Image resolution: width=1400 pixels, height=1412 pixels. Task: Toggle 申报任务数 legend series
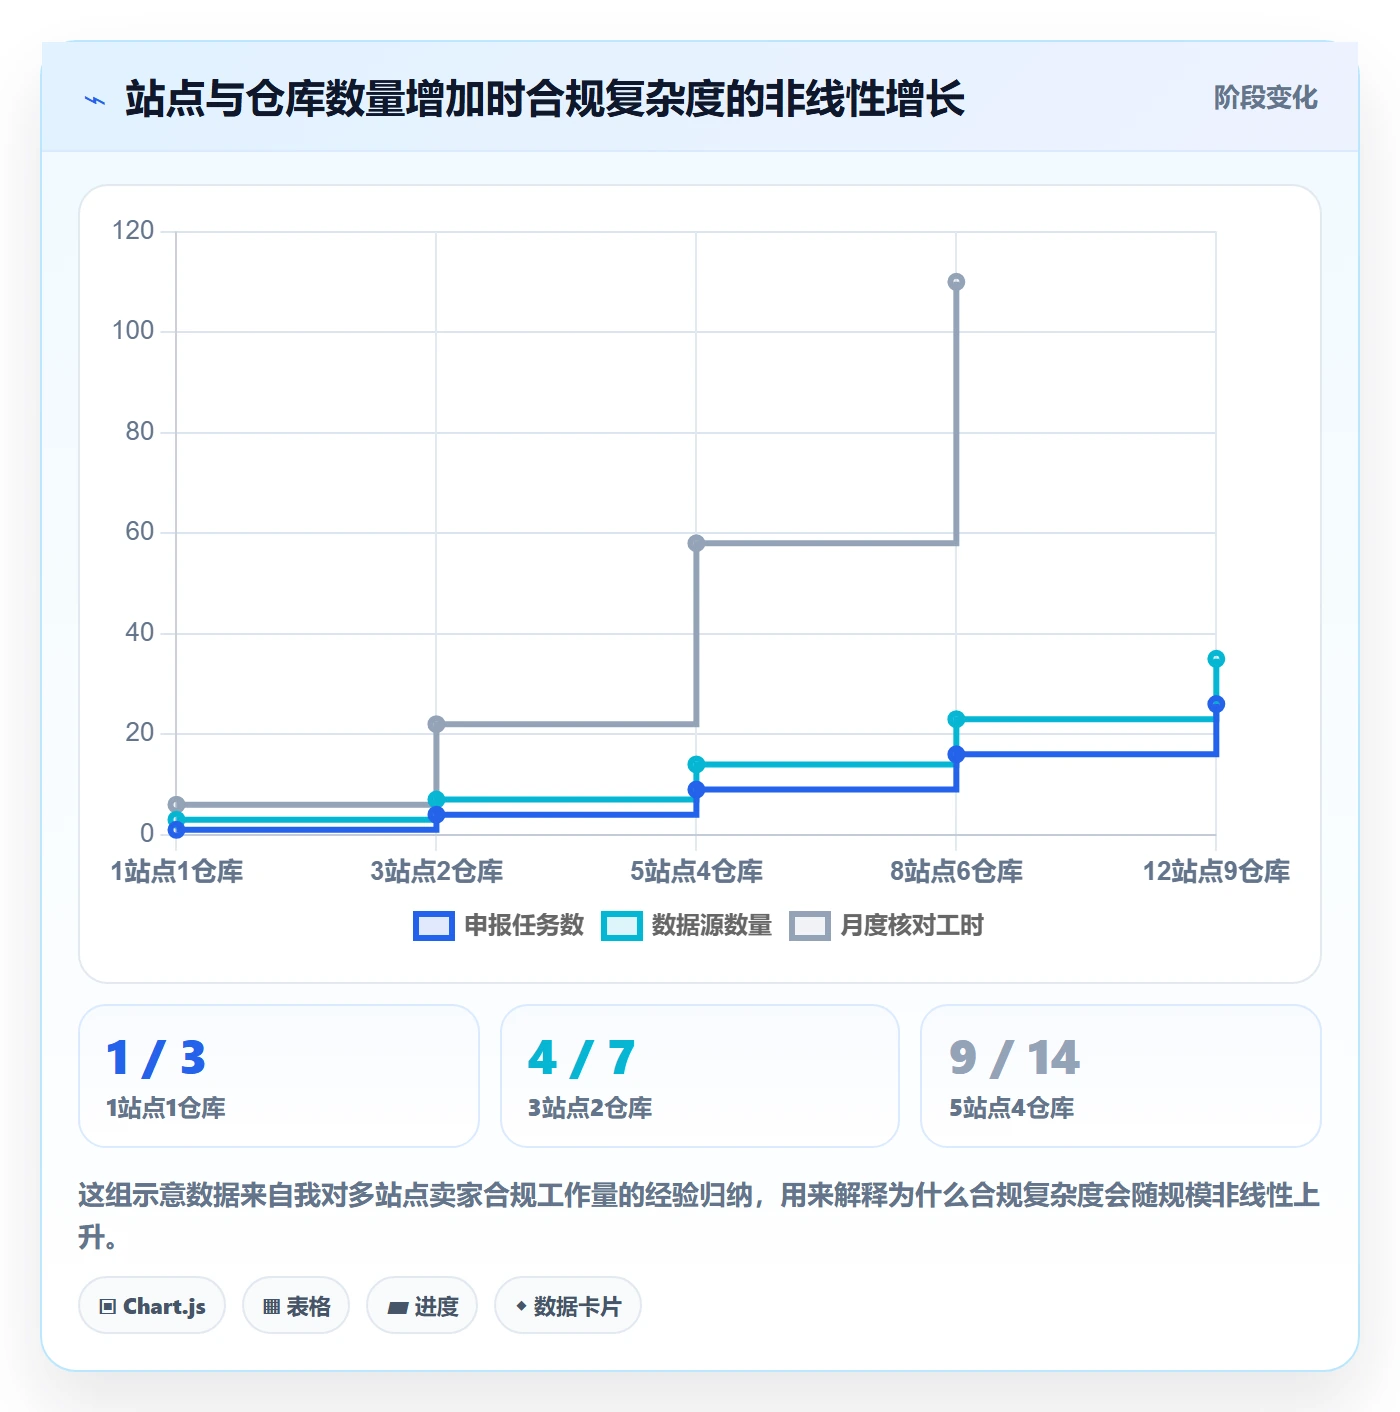pos(499,926)
